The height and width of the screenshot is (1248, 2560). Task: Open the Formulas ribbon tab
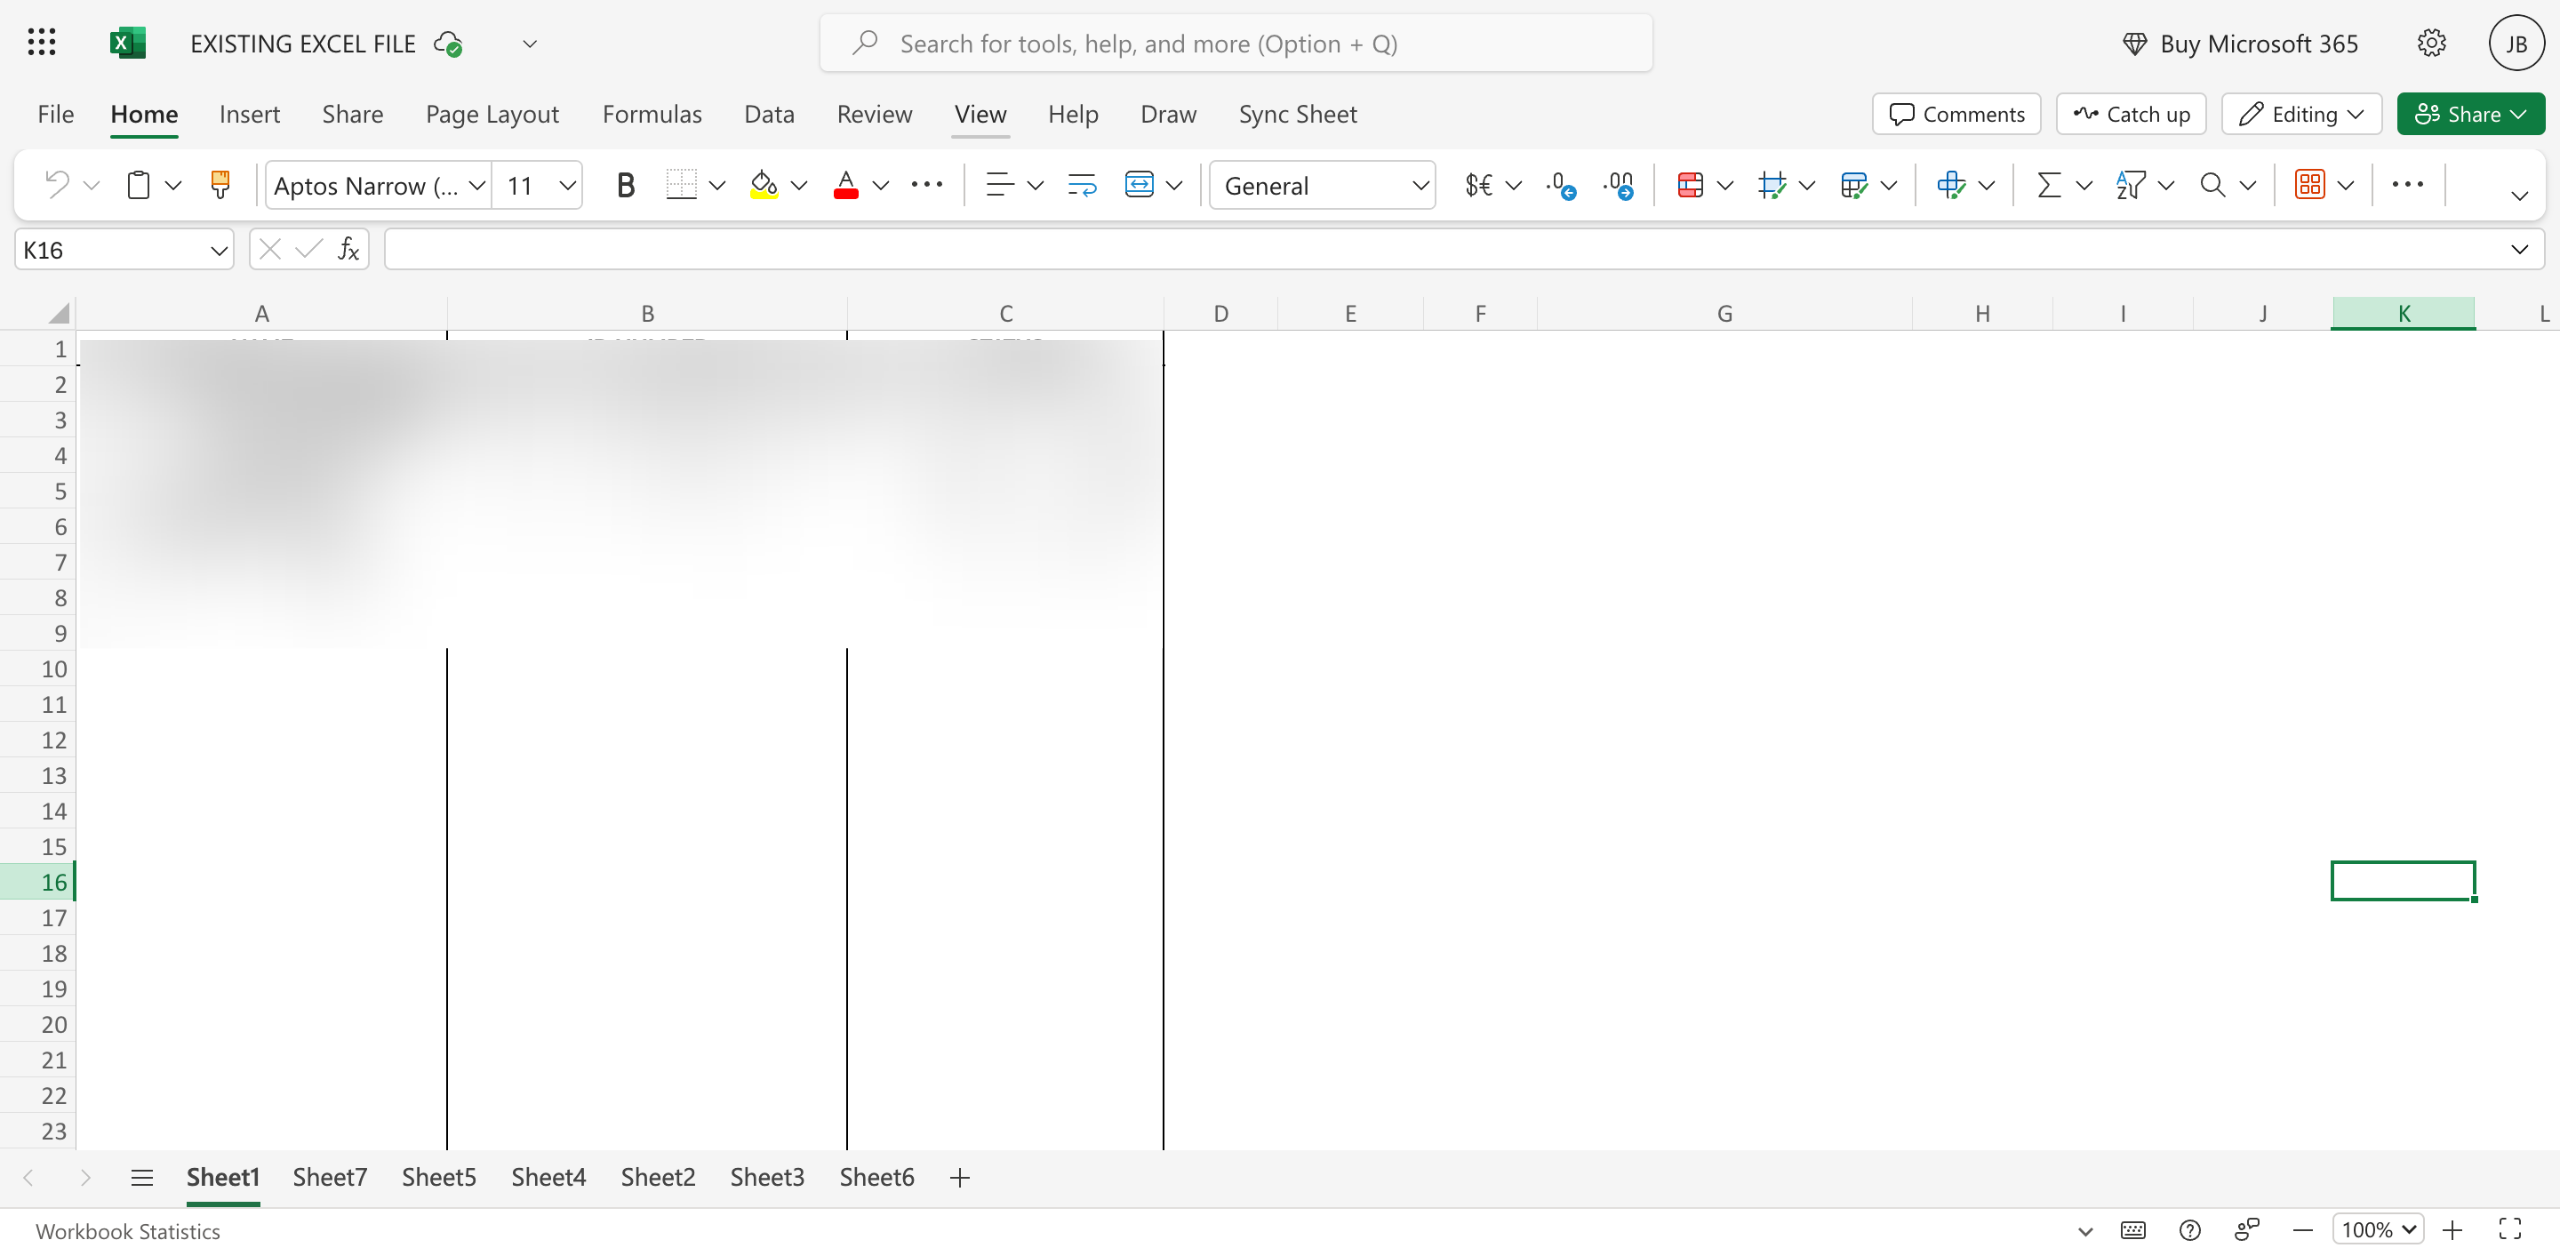[652, 114]
